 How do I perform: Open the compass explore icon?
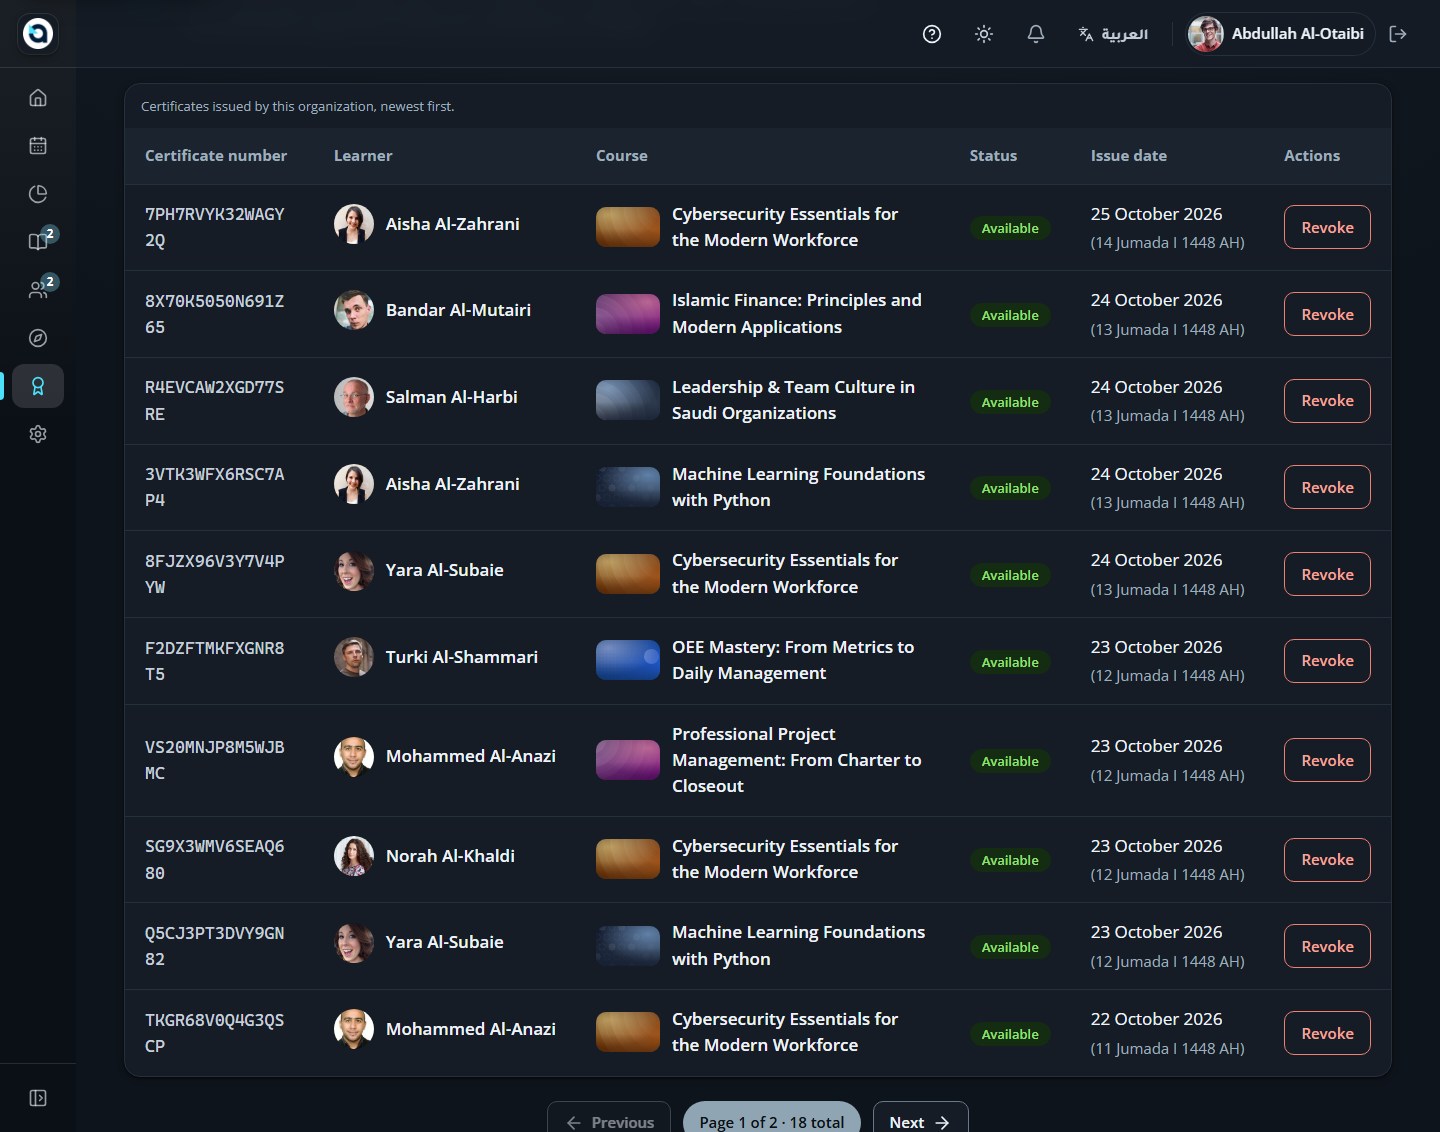pyautogui.click(x=38, y=338)
